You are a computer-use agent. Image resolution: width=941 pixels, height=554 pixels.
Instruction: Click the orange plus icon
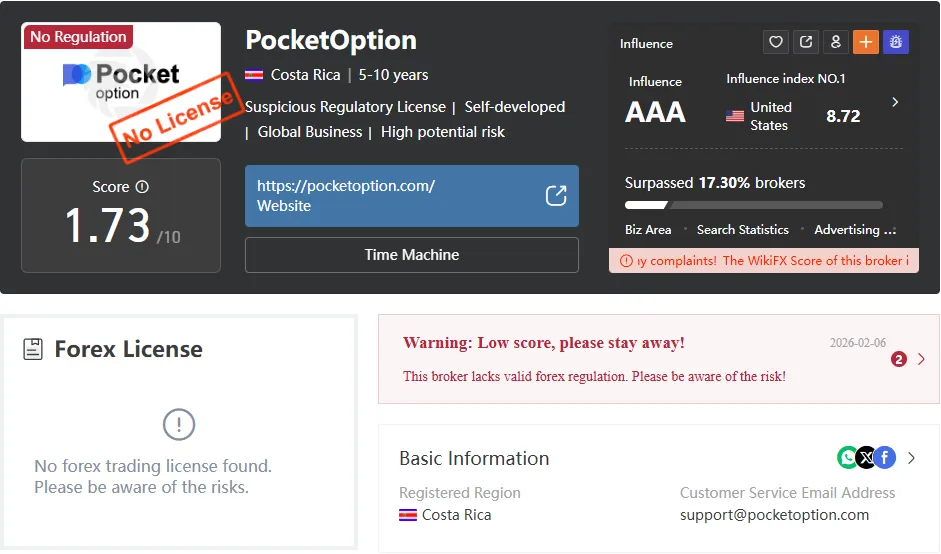click(x=866, y=42)
